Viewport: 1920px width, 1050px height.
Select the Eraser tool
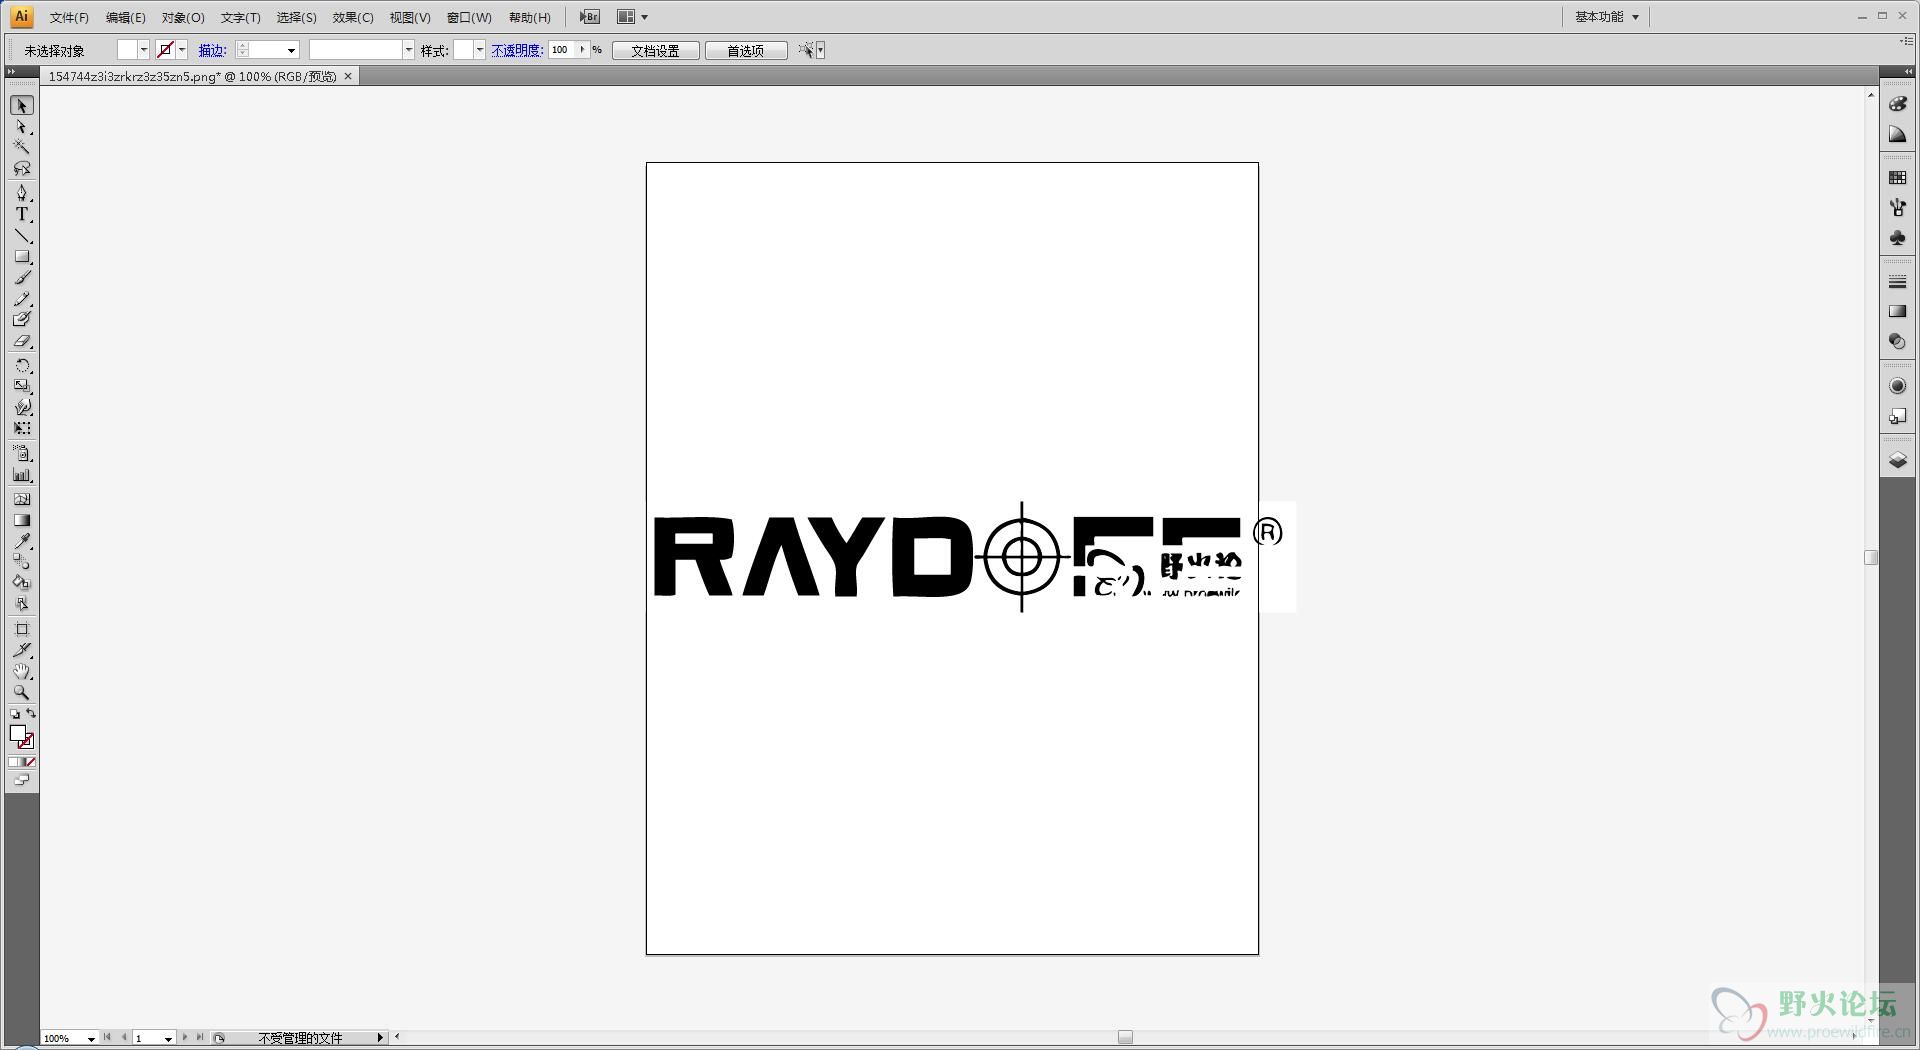point(22,341)
